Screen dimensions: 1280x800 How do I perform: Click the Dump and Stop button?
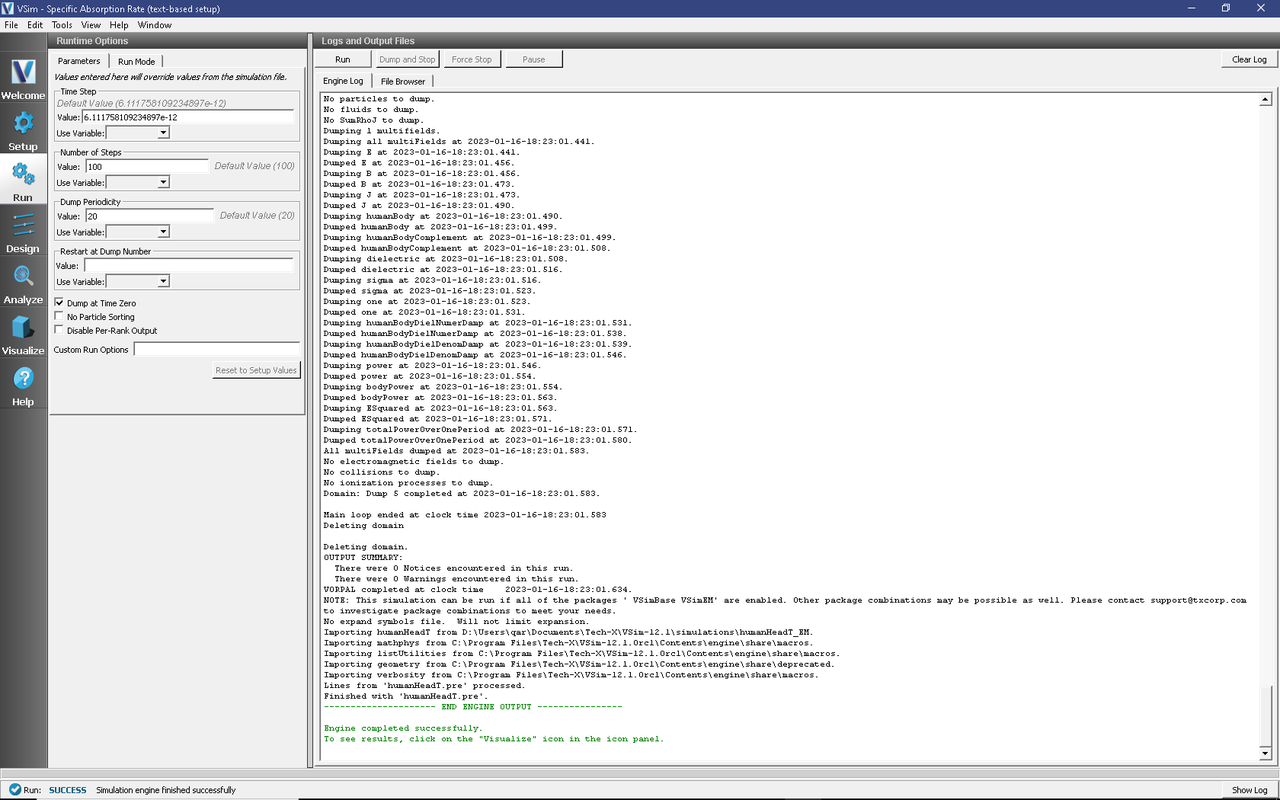[x=407, y=59]
